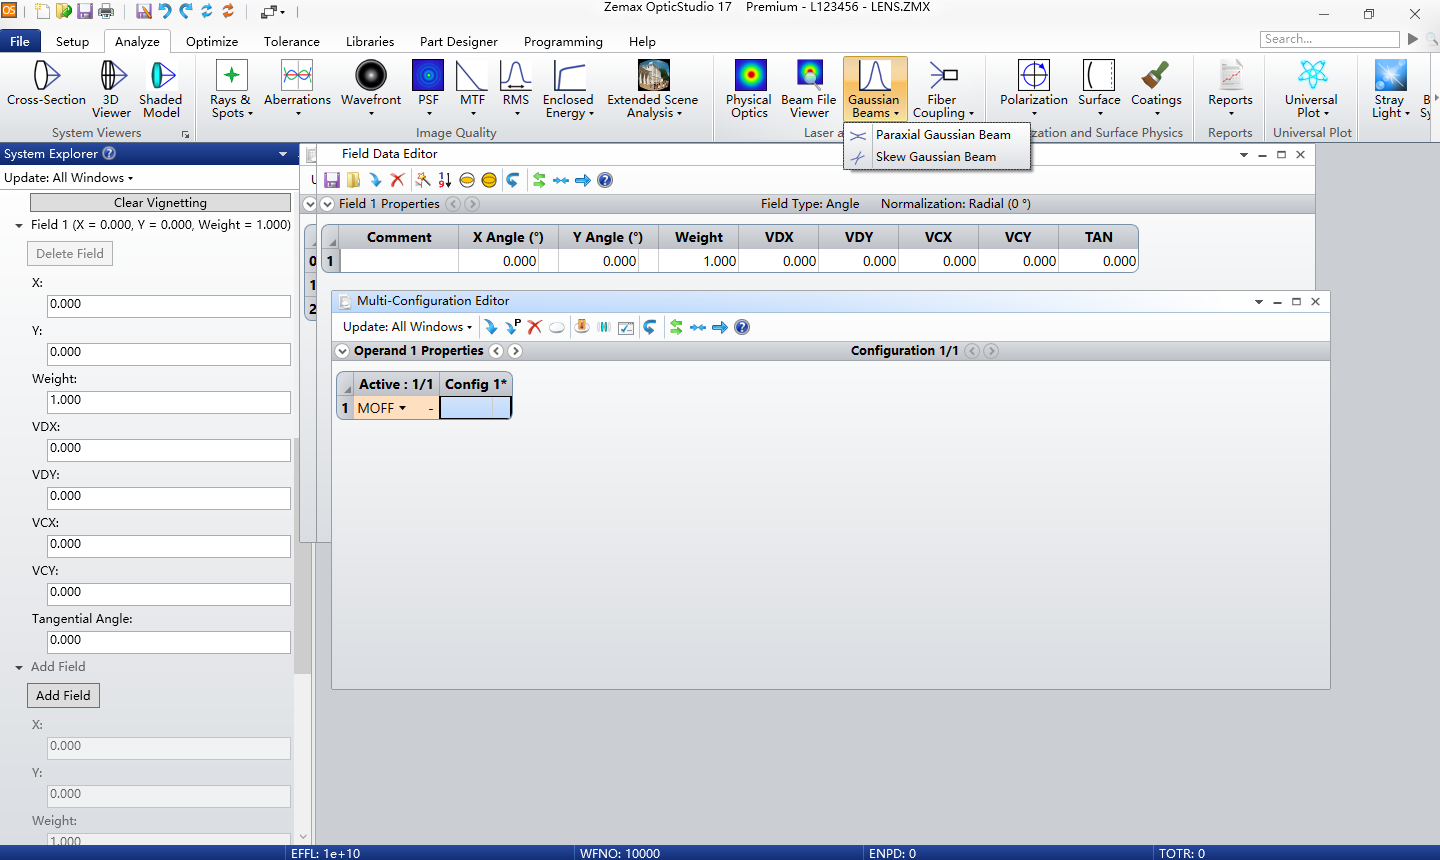The image size is (1440, 860).
Task: Save fields using Field Data Editor save icon
Action: click(332, 180)
